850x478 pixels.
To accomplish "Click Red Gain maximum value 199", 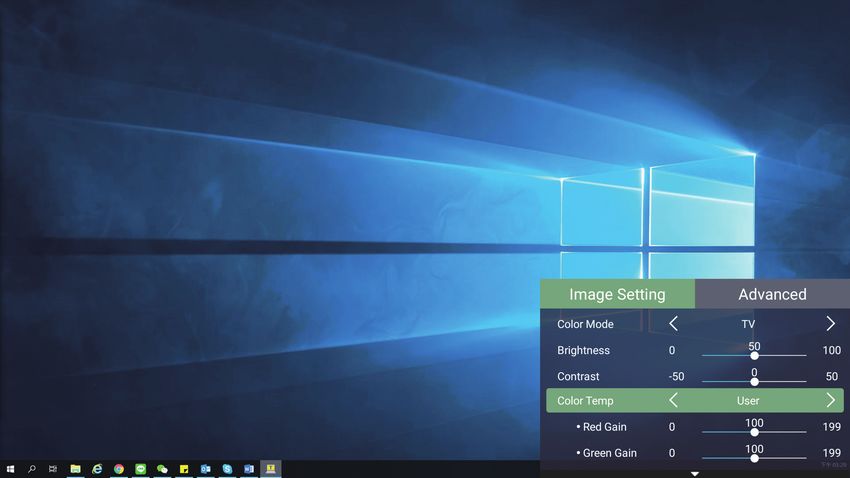I will (832, 427).
